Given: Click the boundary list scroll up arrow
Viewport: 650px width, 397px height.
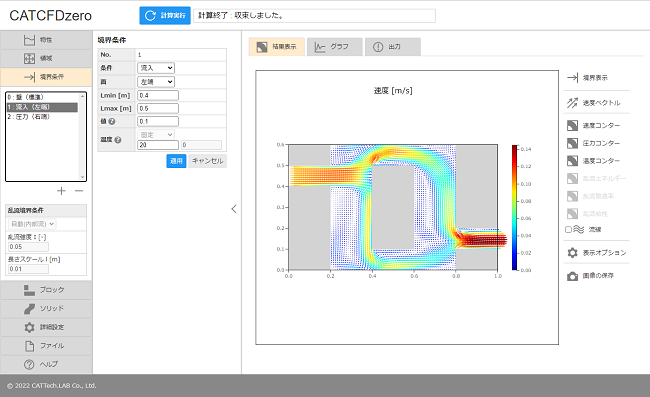Looking at the screenshot, I should [82, 96].
